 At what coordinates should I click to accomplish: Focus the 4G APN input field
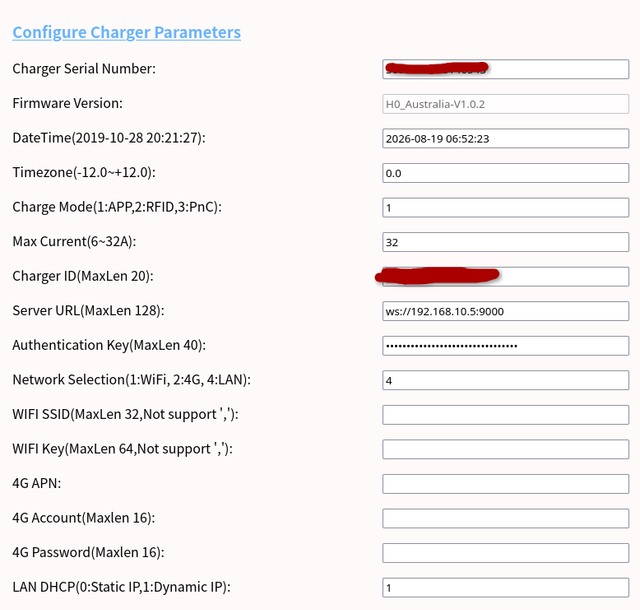[506, 484]
